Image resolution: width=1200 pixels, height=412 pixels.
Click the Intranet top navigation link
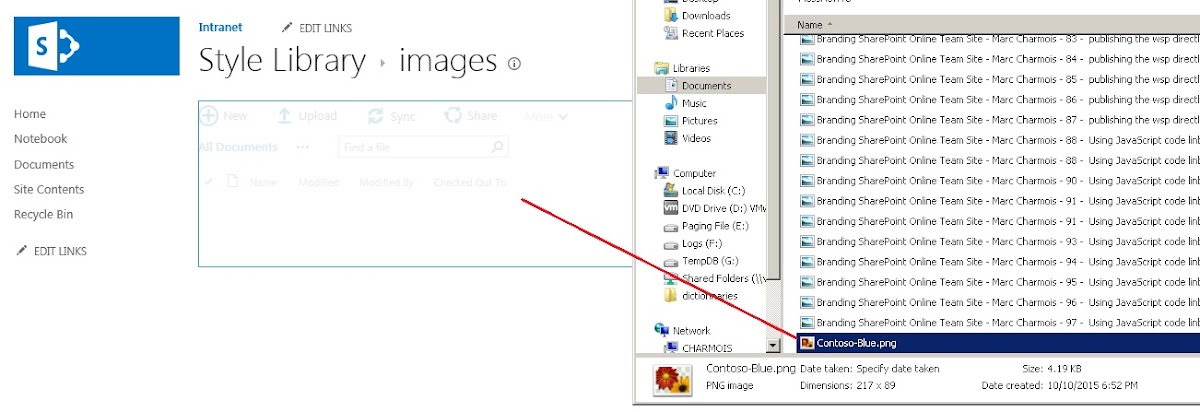tap(220, 27)
